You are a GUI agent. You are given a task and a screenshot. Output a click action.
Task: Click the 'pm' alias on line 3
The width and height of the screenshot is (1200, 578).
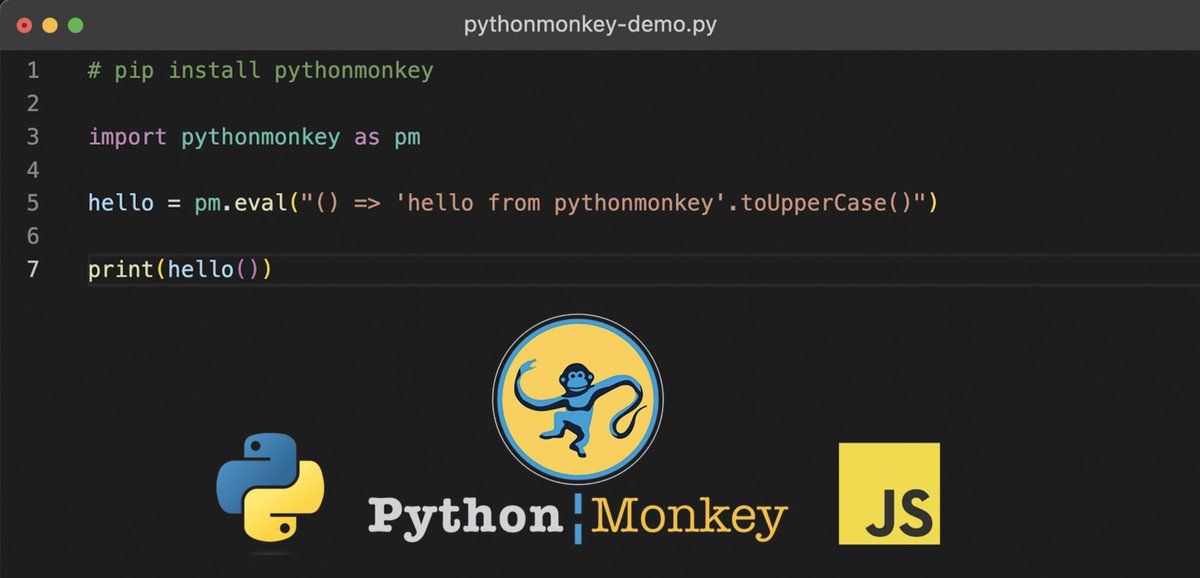(407, 138)
